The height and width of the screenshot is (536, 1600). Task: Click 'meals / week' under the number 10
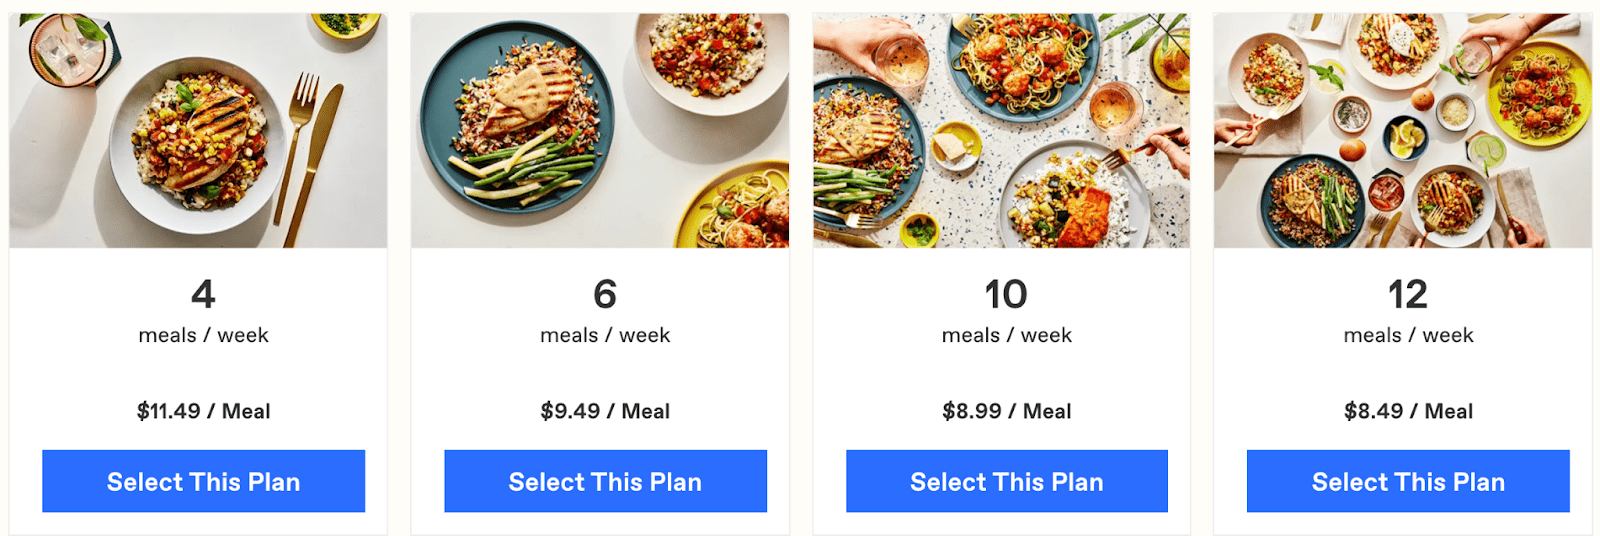tap(1007, 335)
